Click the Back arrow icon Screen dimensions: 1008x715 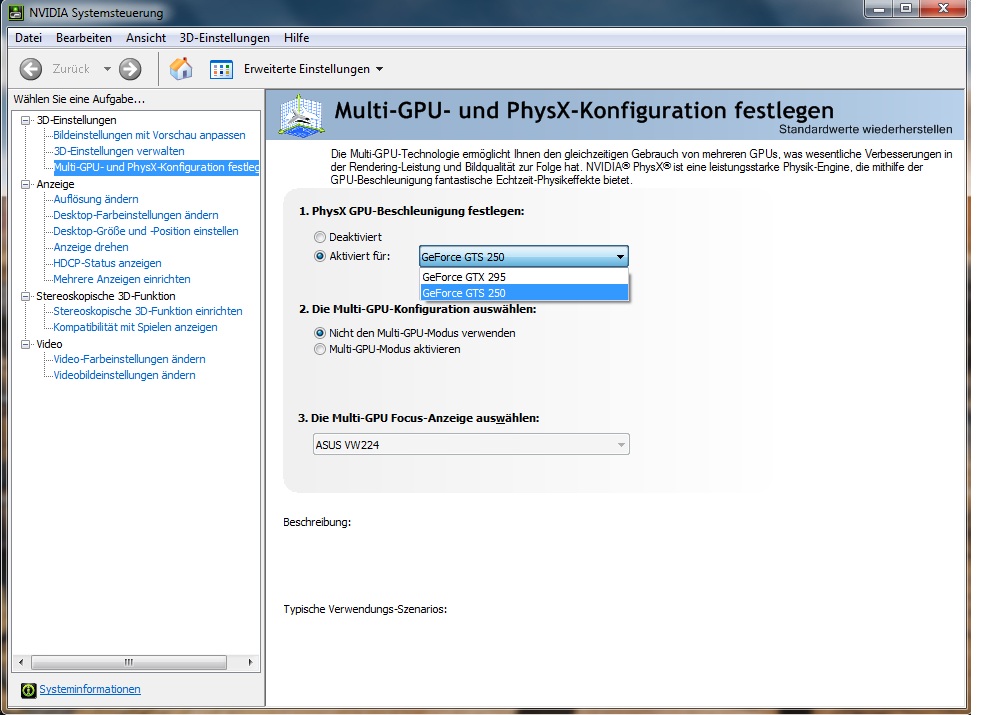[30, 69]
